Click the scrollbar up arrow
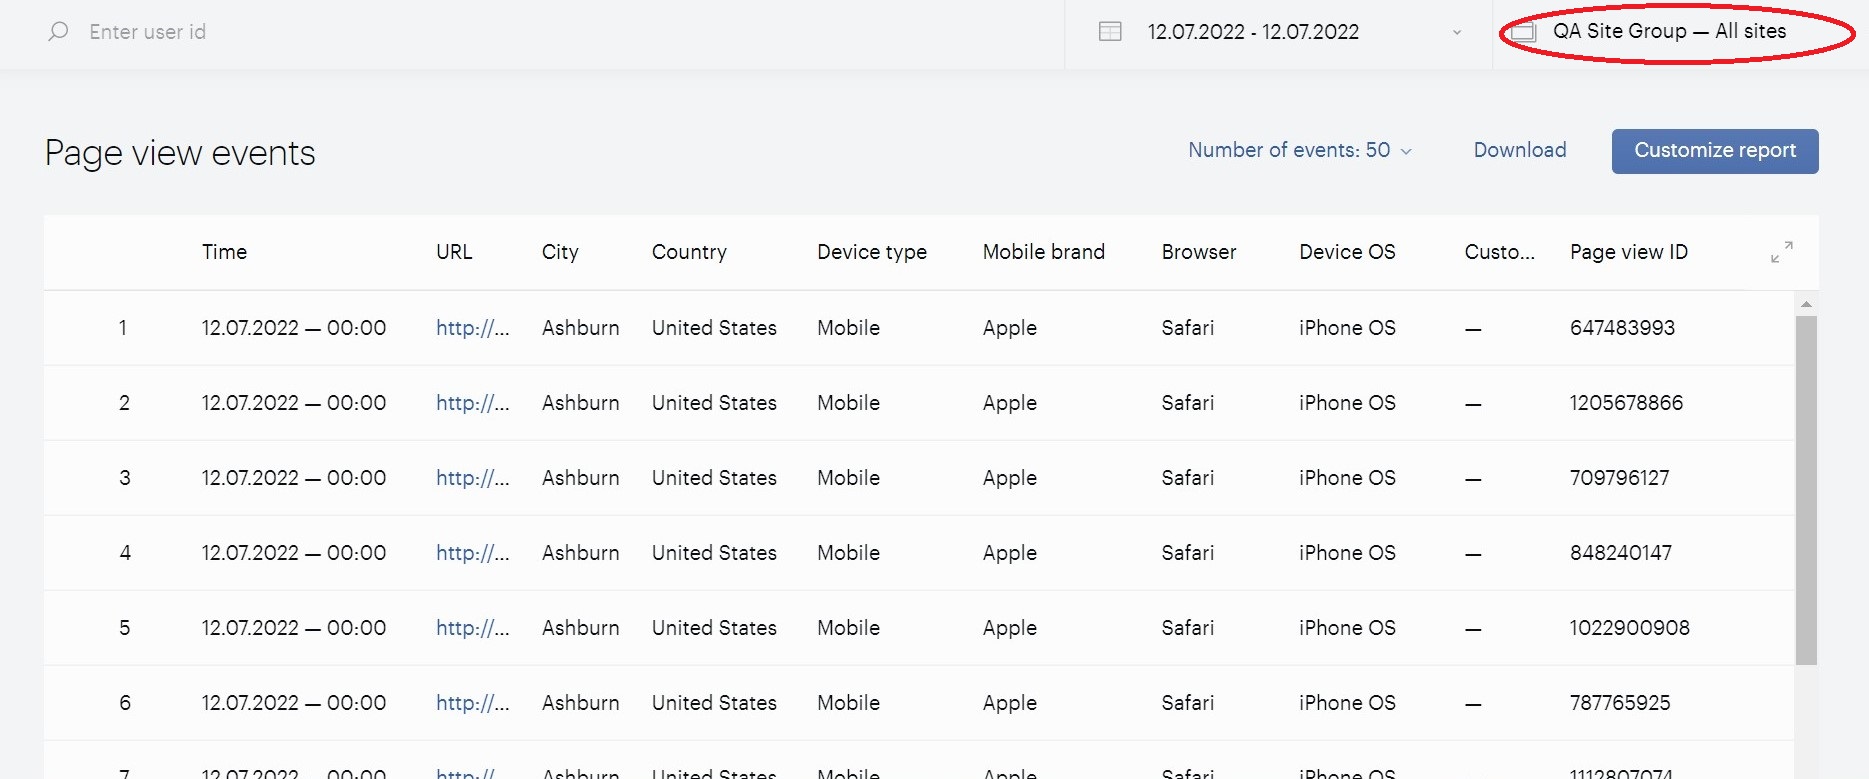Image resolution: width=1869 pixels, height=779 pixels. click(x=1806, y=304)
